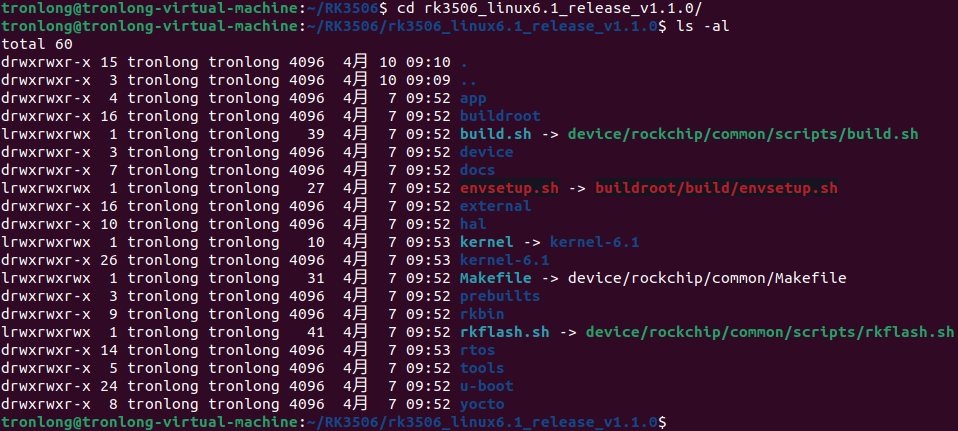
Task: Click the 'cd rk3506_linux6.1_release_v1.1.0/' command
Action: 550,9
